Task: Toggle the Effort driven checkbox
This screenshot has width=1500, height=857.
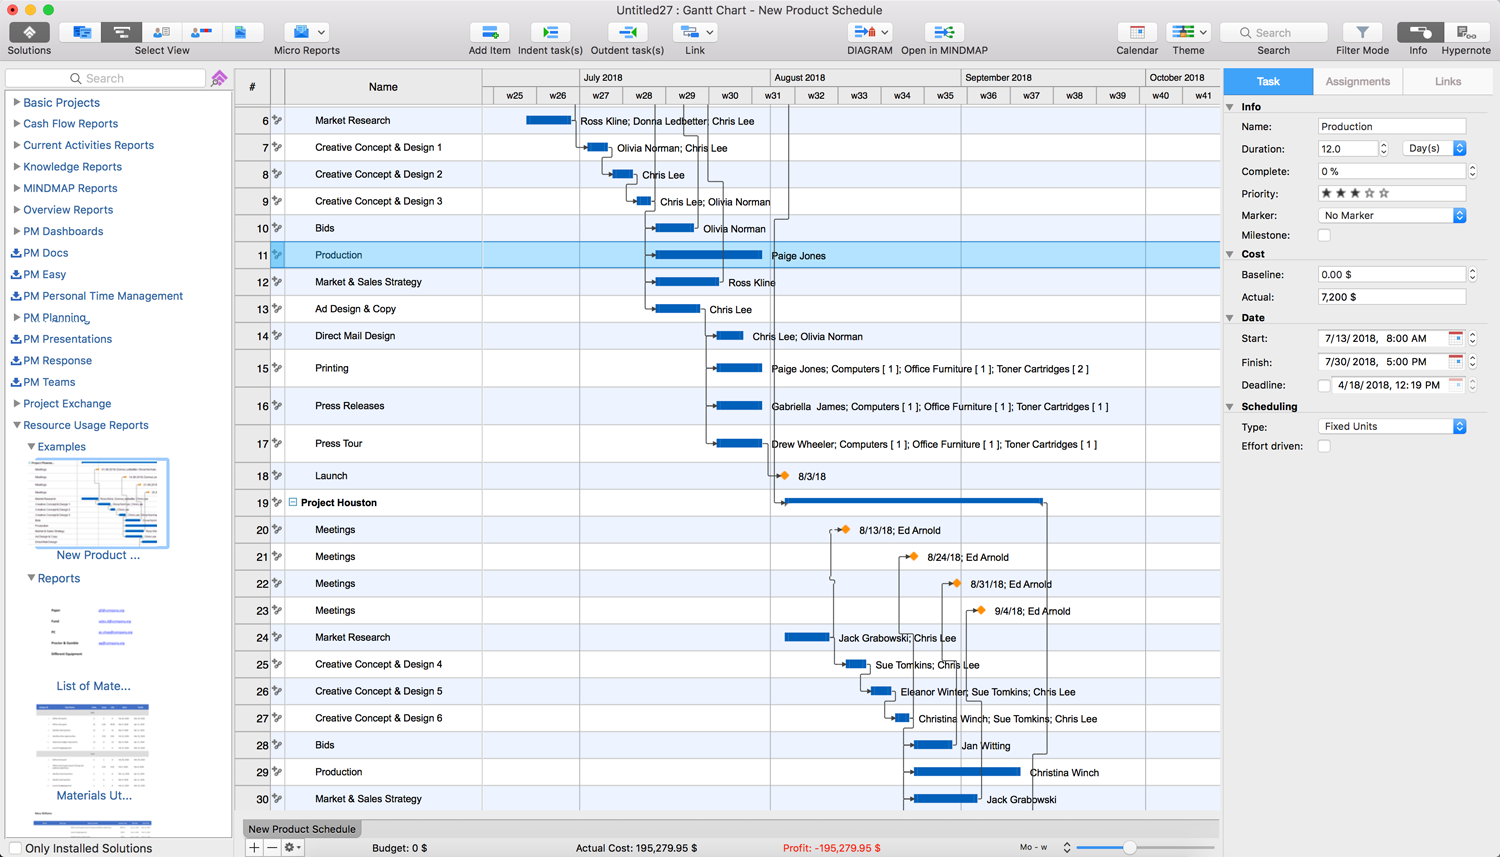Action: click(x=1324, y=447)
